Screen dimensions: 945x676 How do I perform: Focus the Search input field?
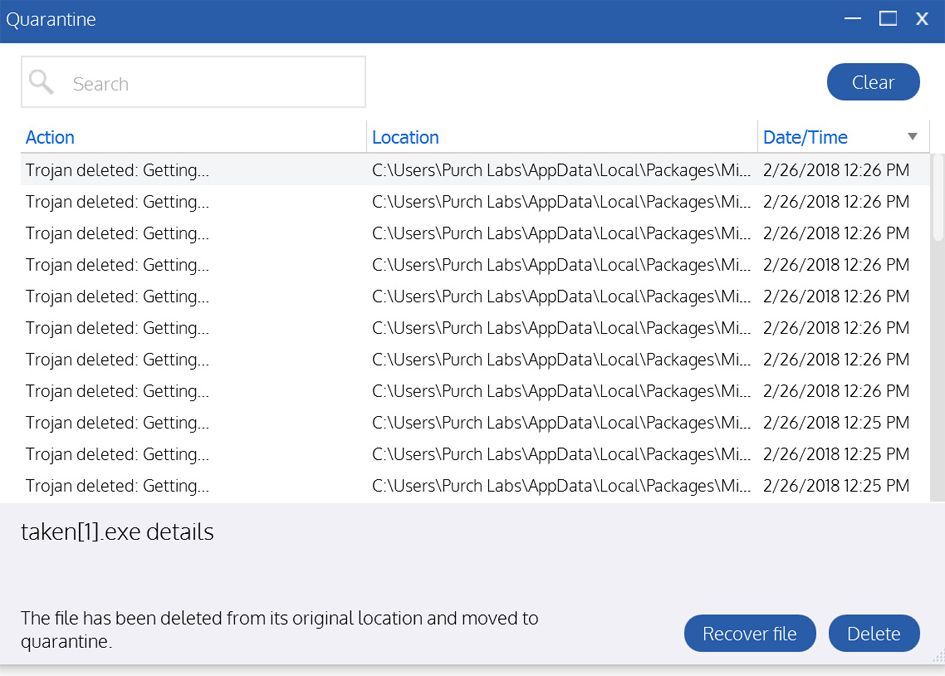(193, 82)
